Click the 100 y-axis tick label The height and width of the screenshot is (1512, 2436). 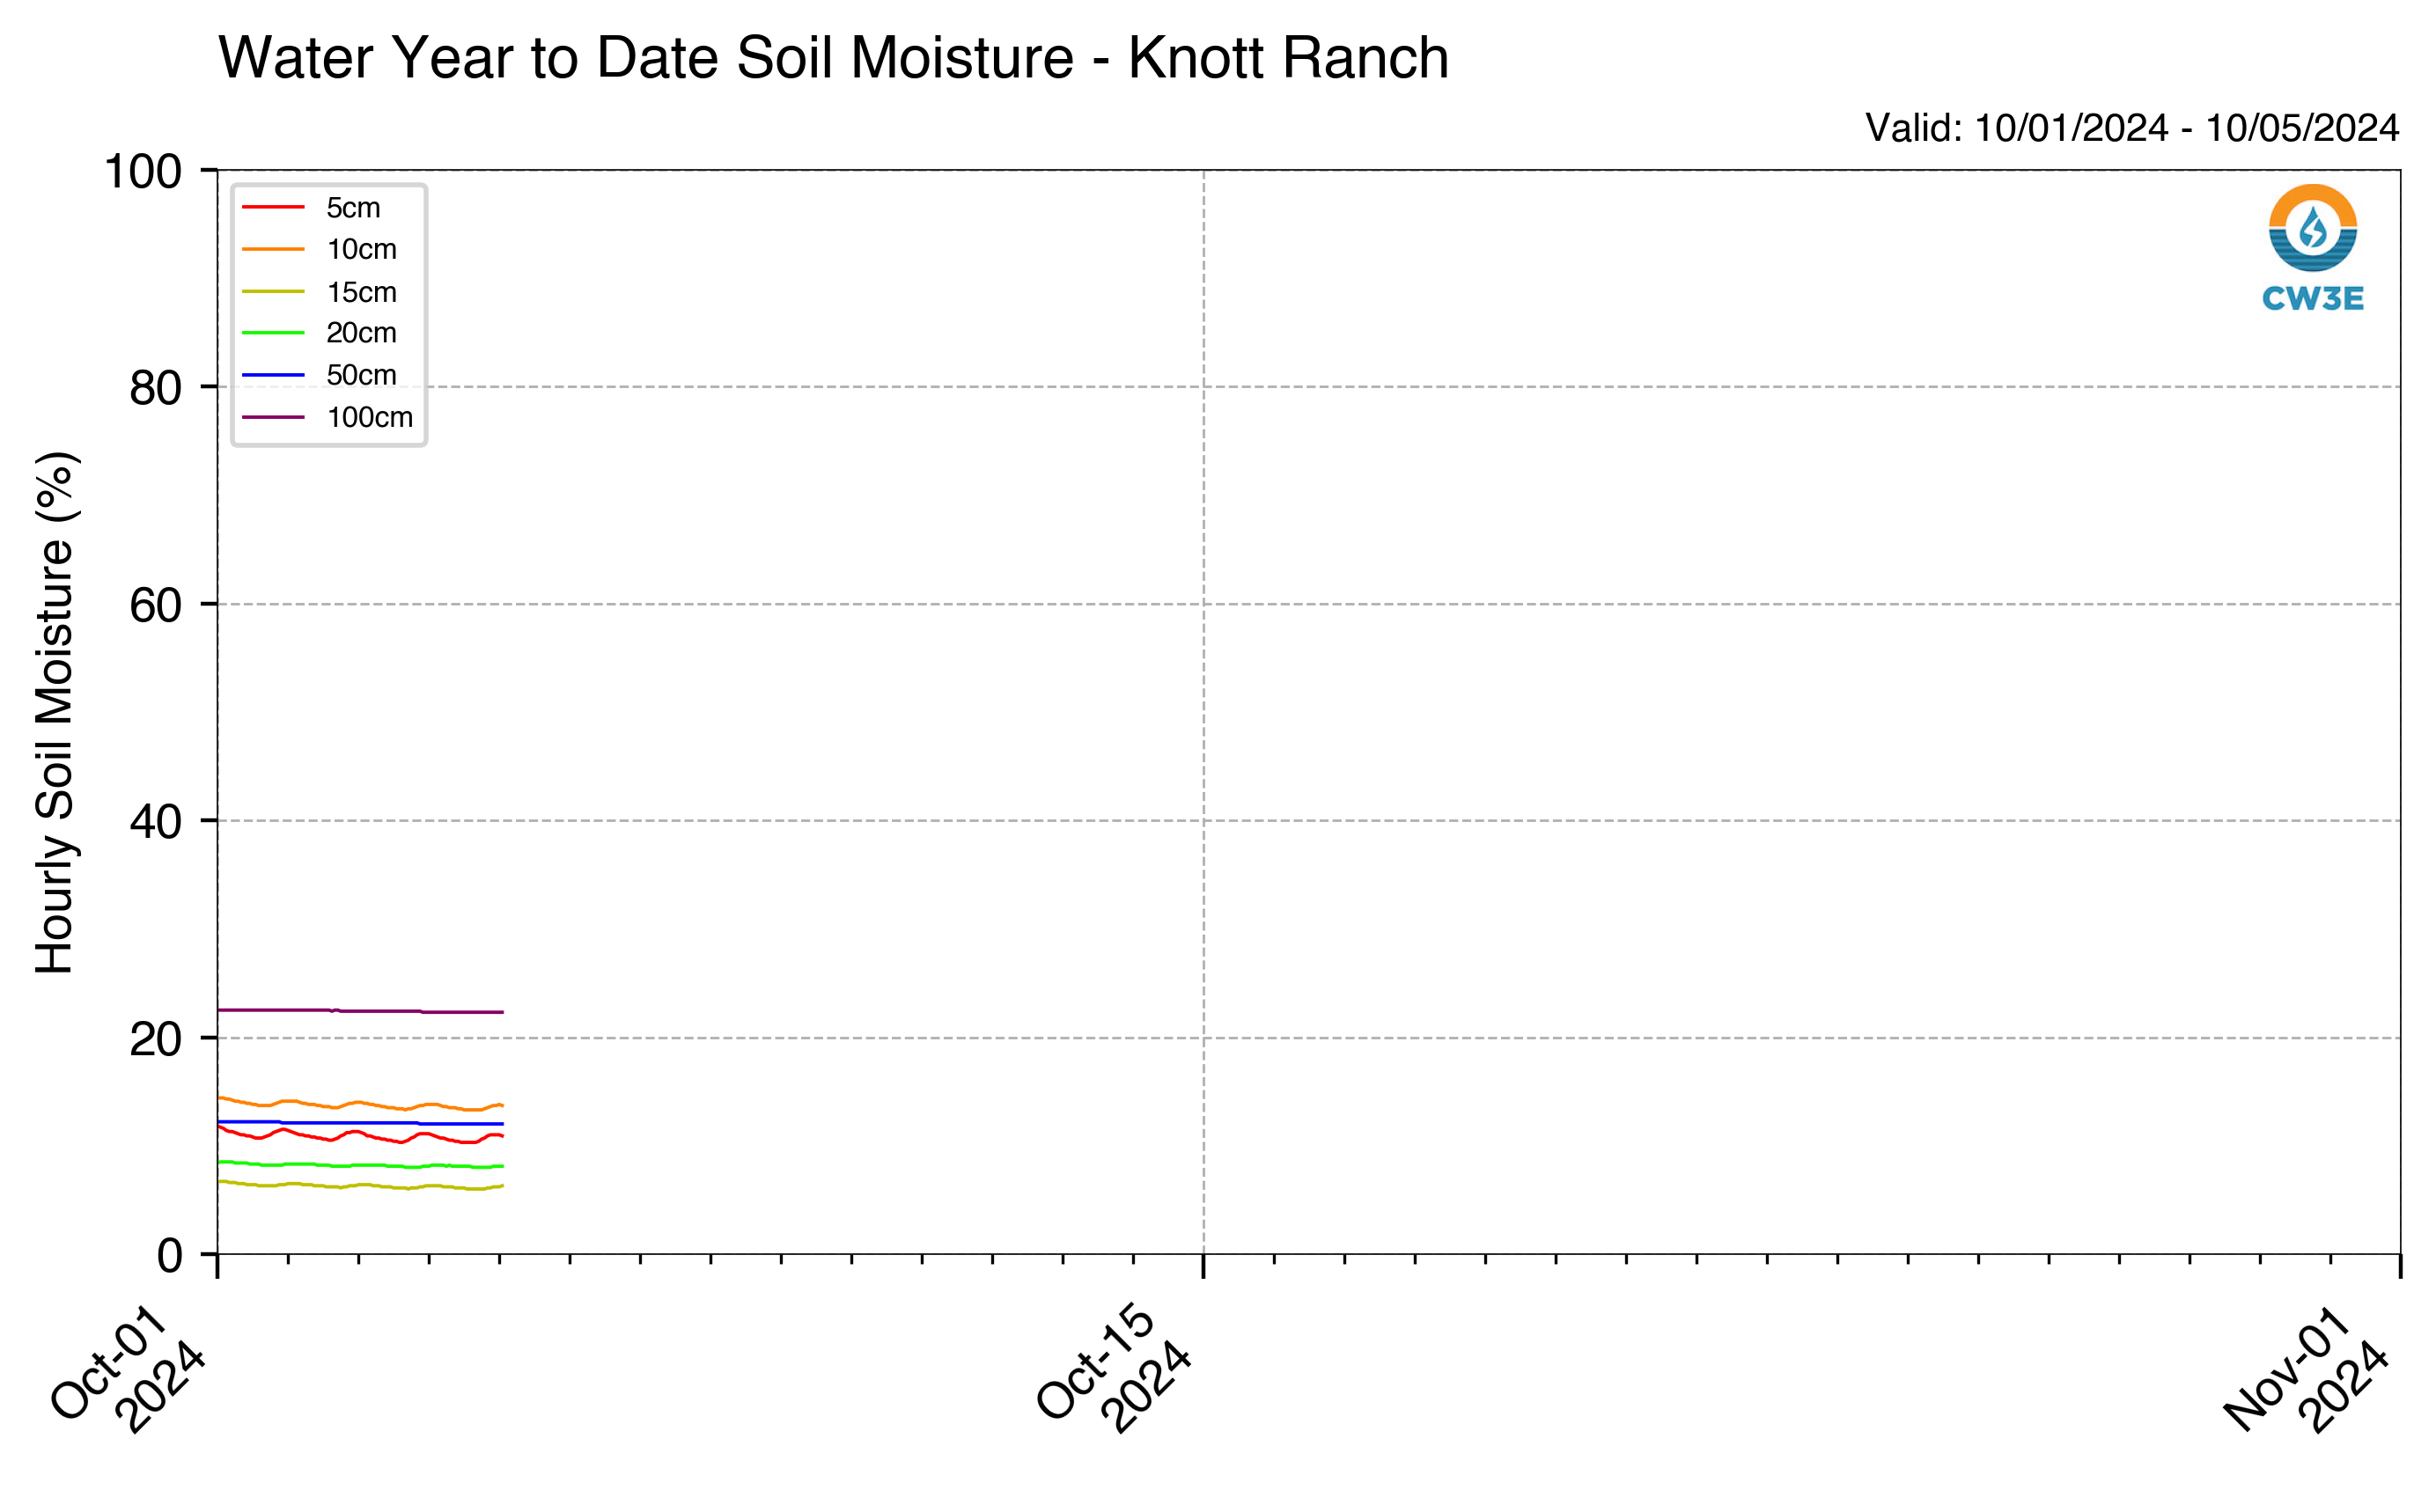point(143,172)
